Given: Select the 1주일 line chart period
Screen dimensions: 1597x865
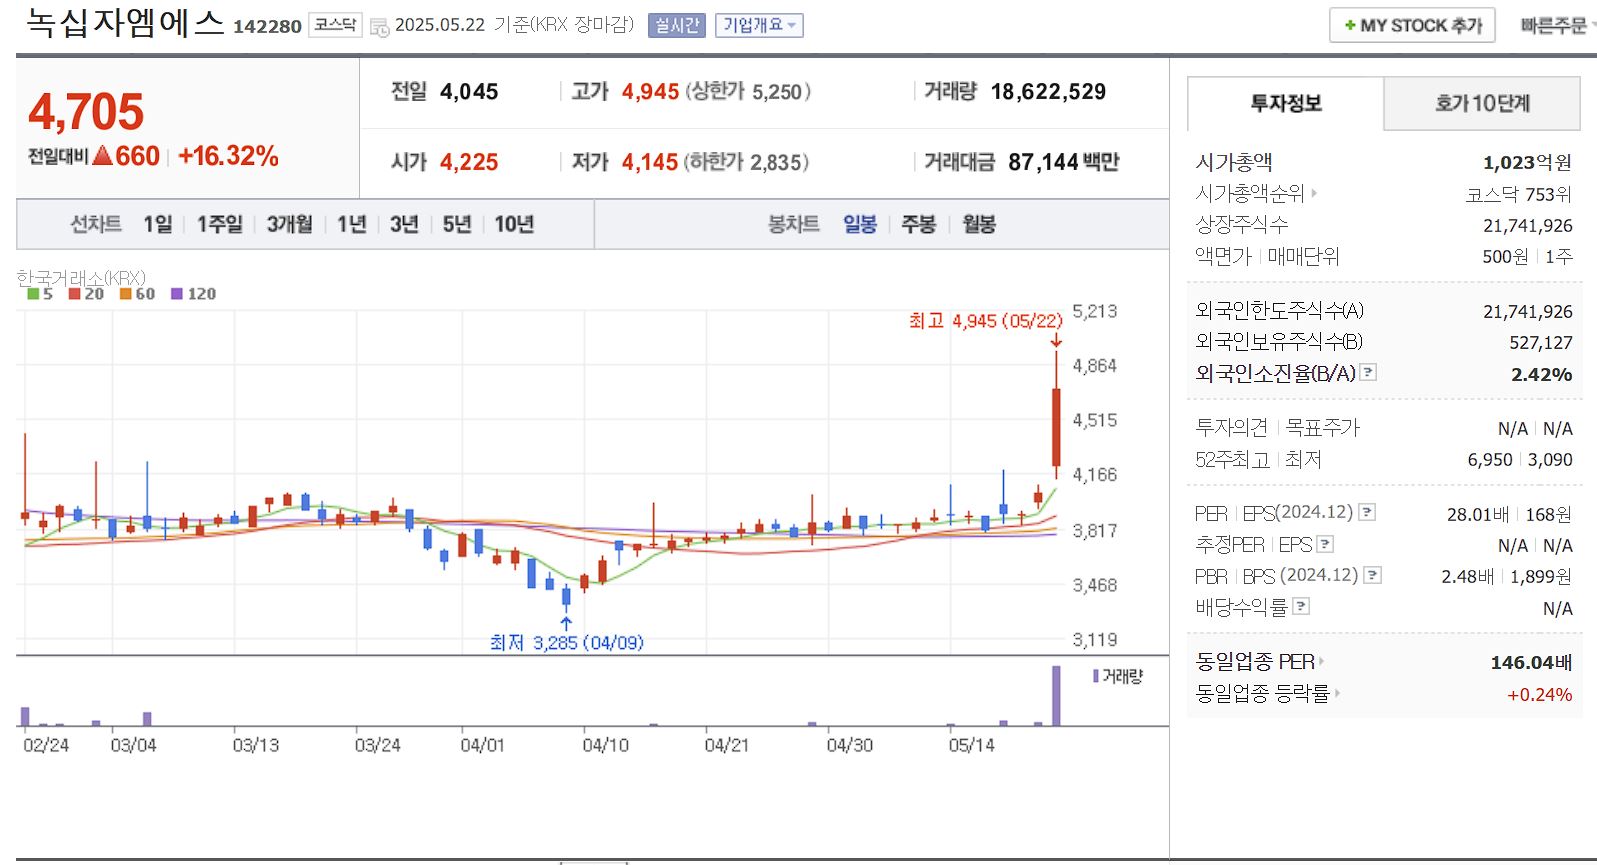Looking at the screenshot, I should [219, 224].
